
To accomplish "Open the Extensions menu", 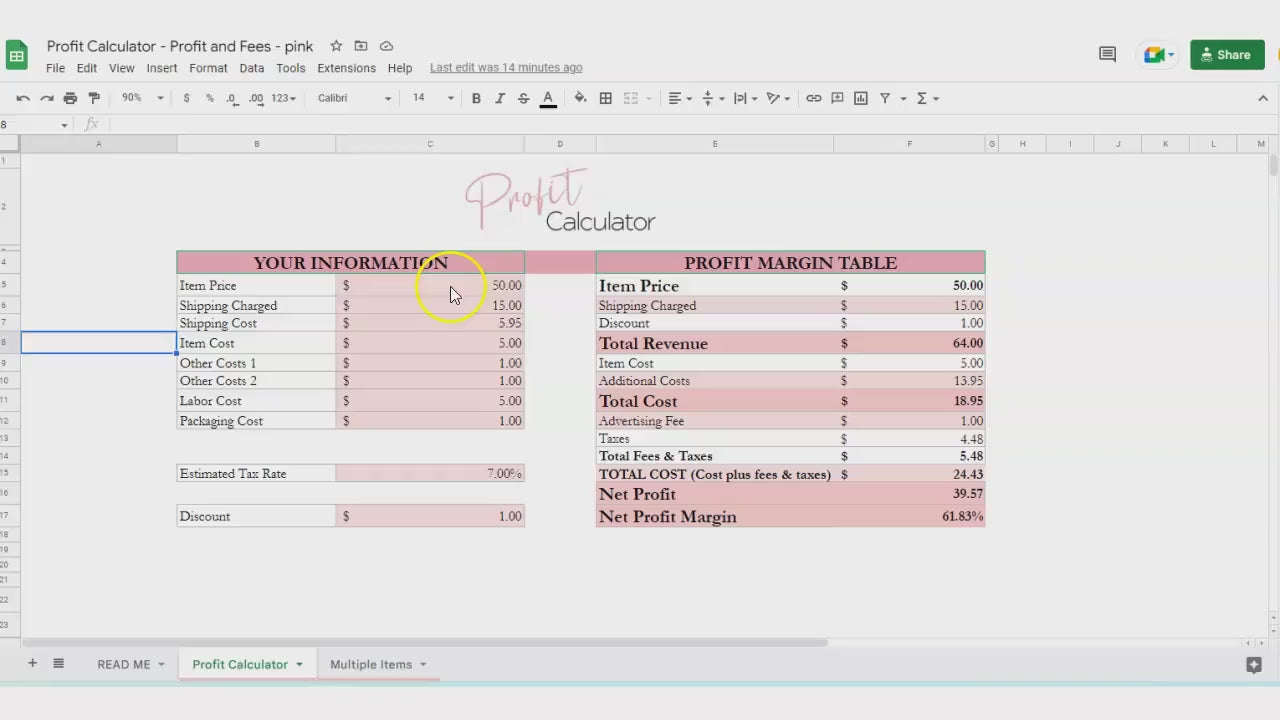I will tap(346, 68).
